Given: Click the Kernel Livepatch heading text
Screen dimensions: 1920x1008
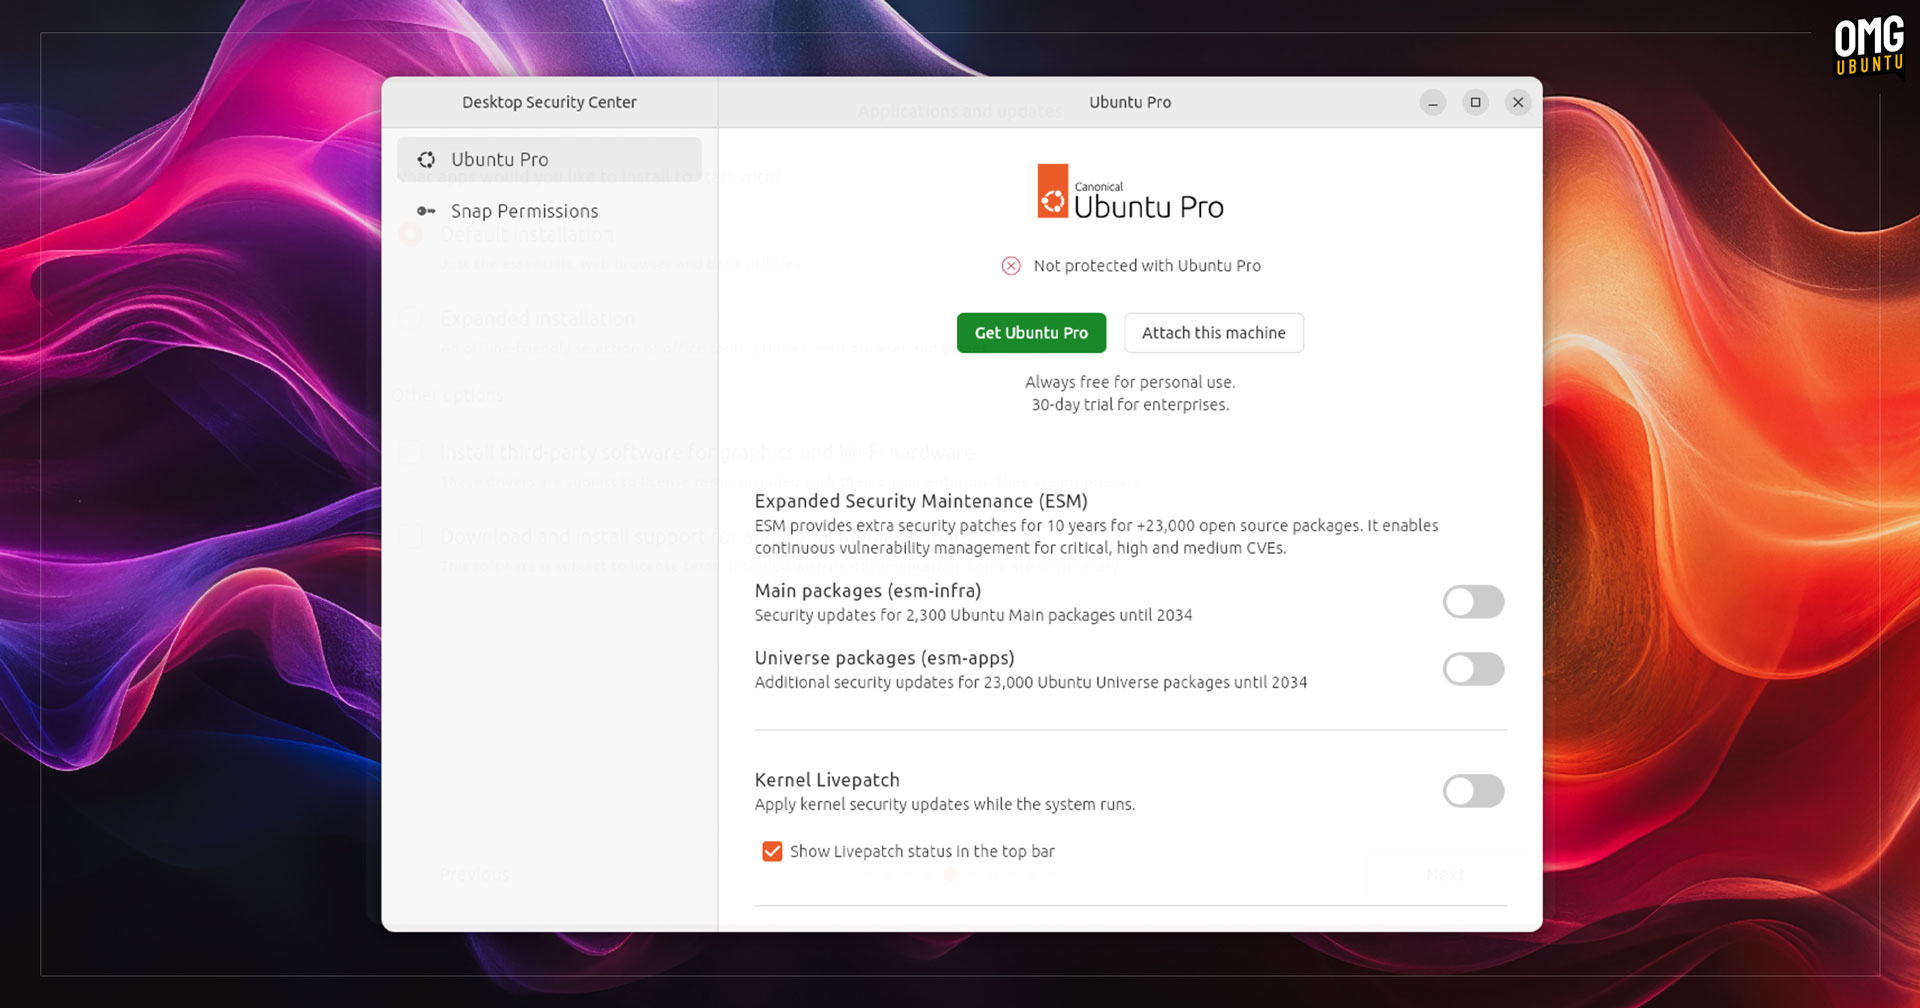Looking at the screenshot, I should click(827, 780).
